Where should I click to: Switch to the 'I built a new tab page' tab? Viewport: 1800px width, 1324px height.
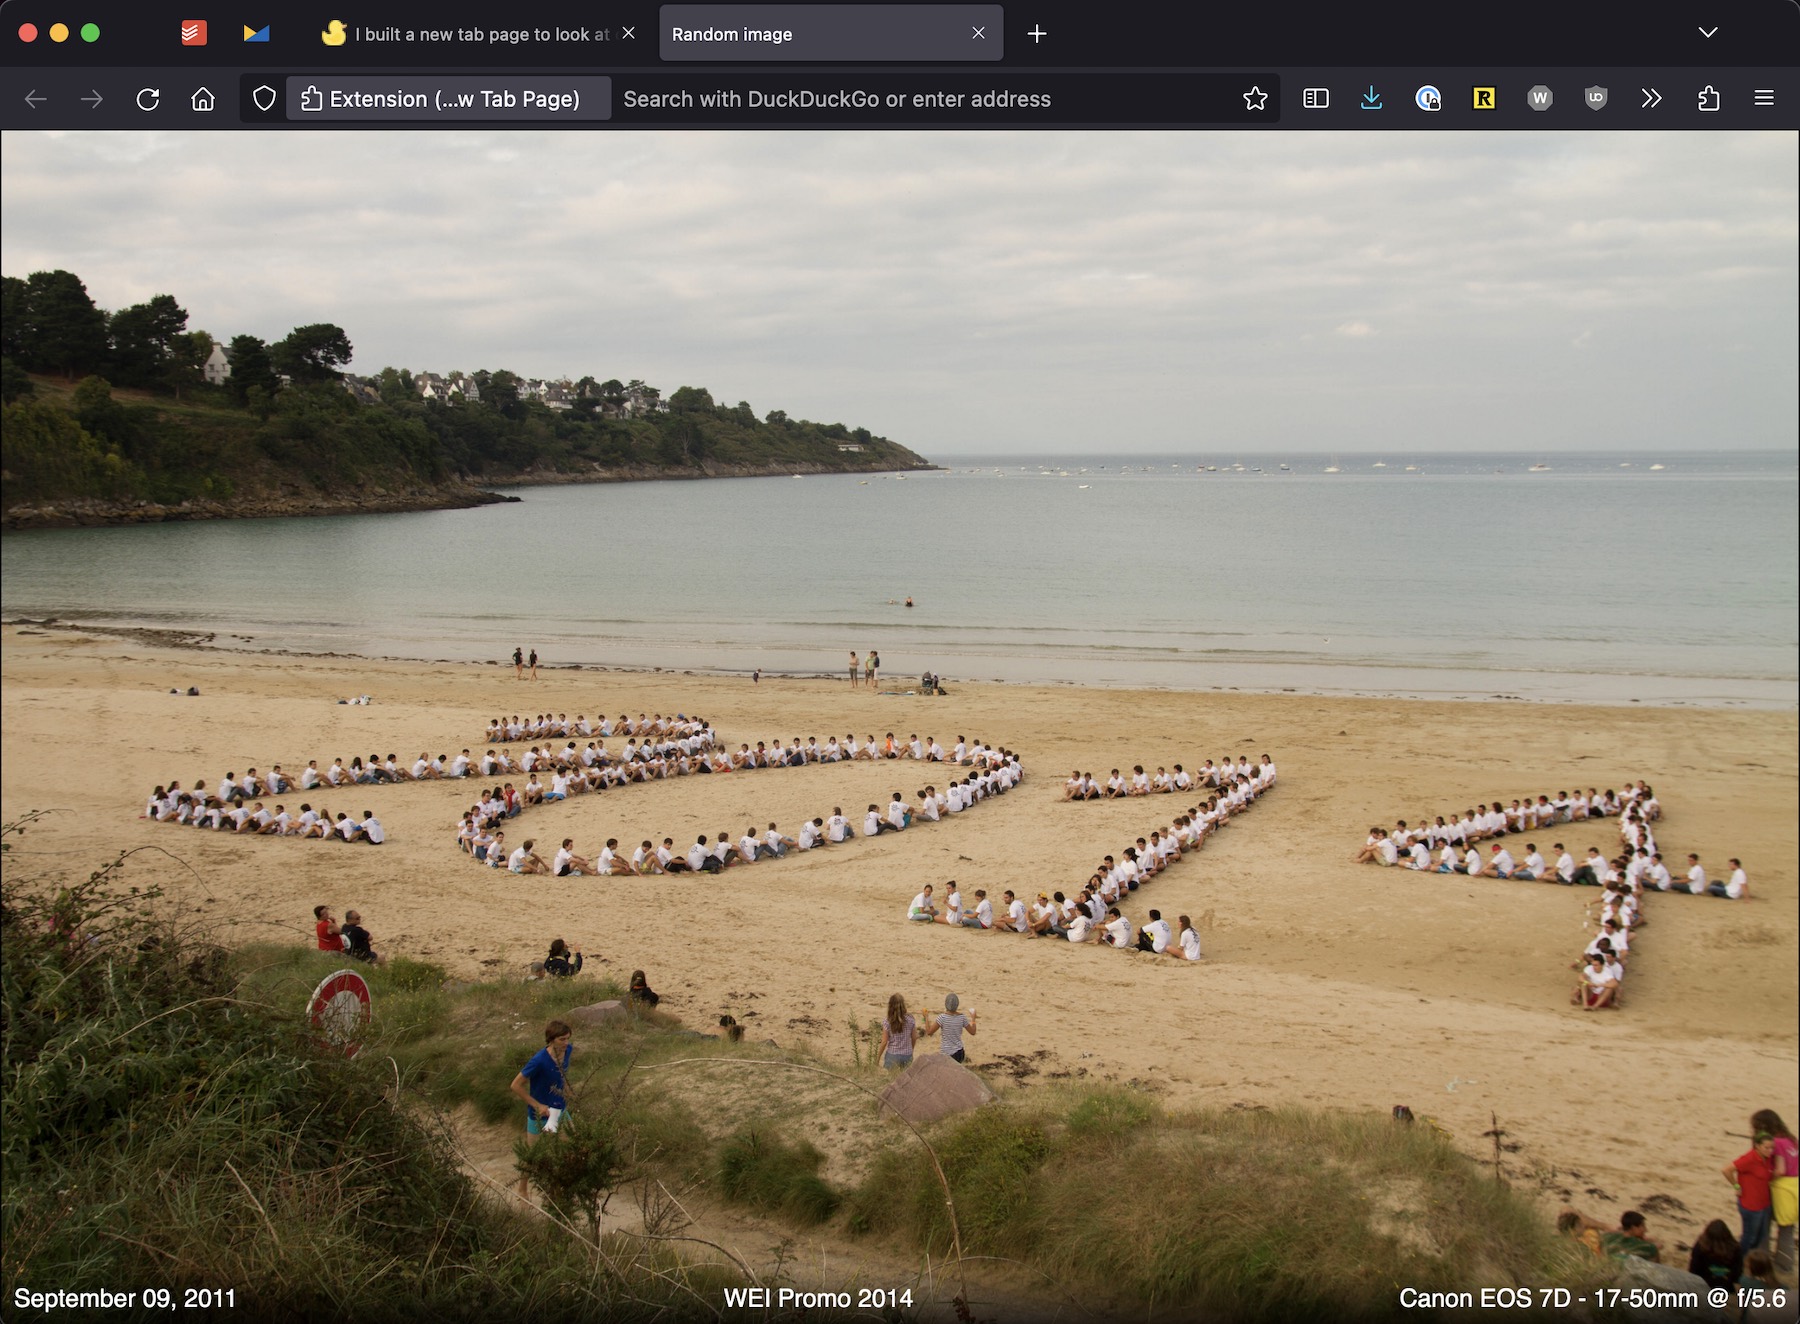470,34
